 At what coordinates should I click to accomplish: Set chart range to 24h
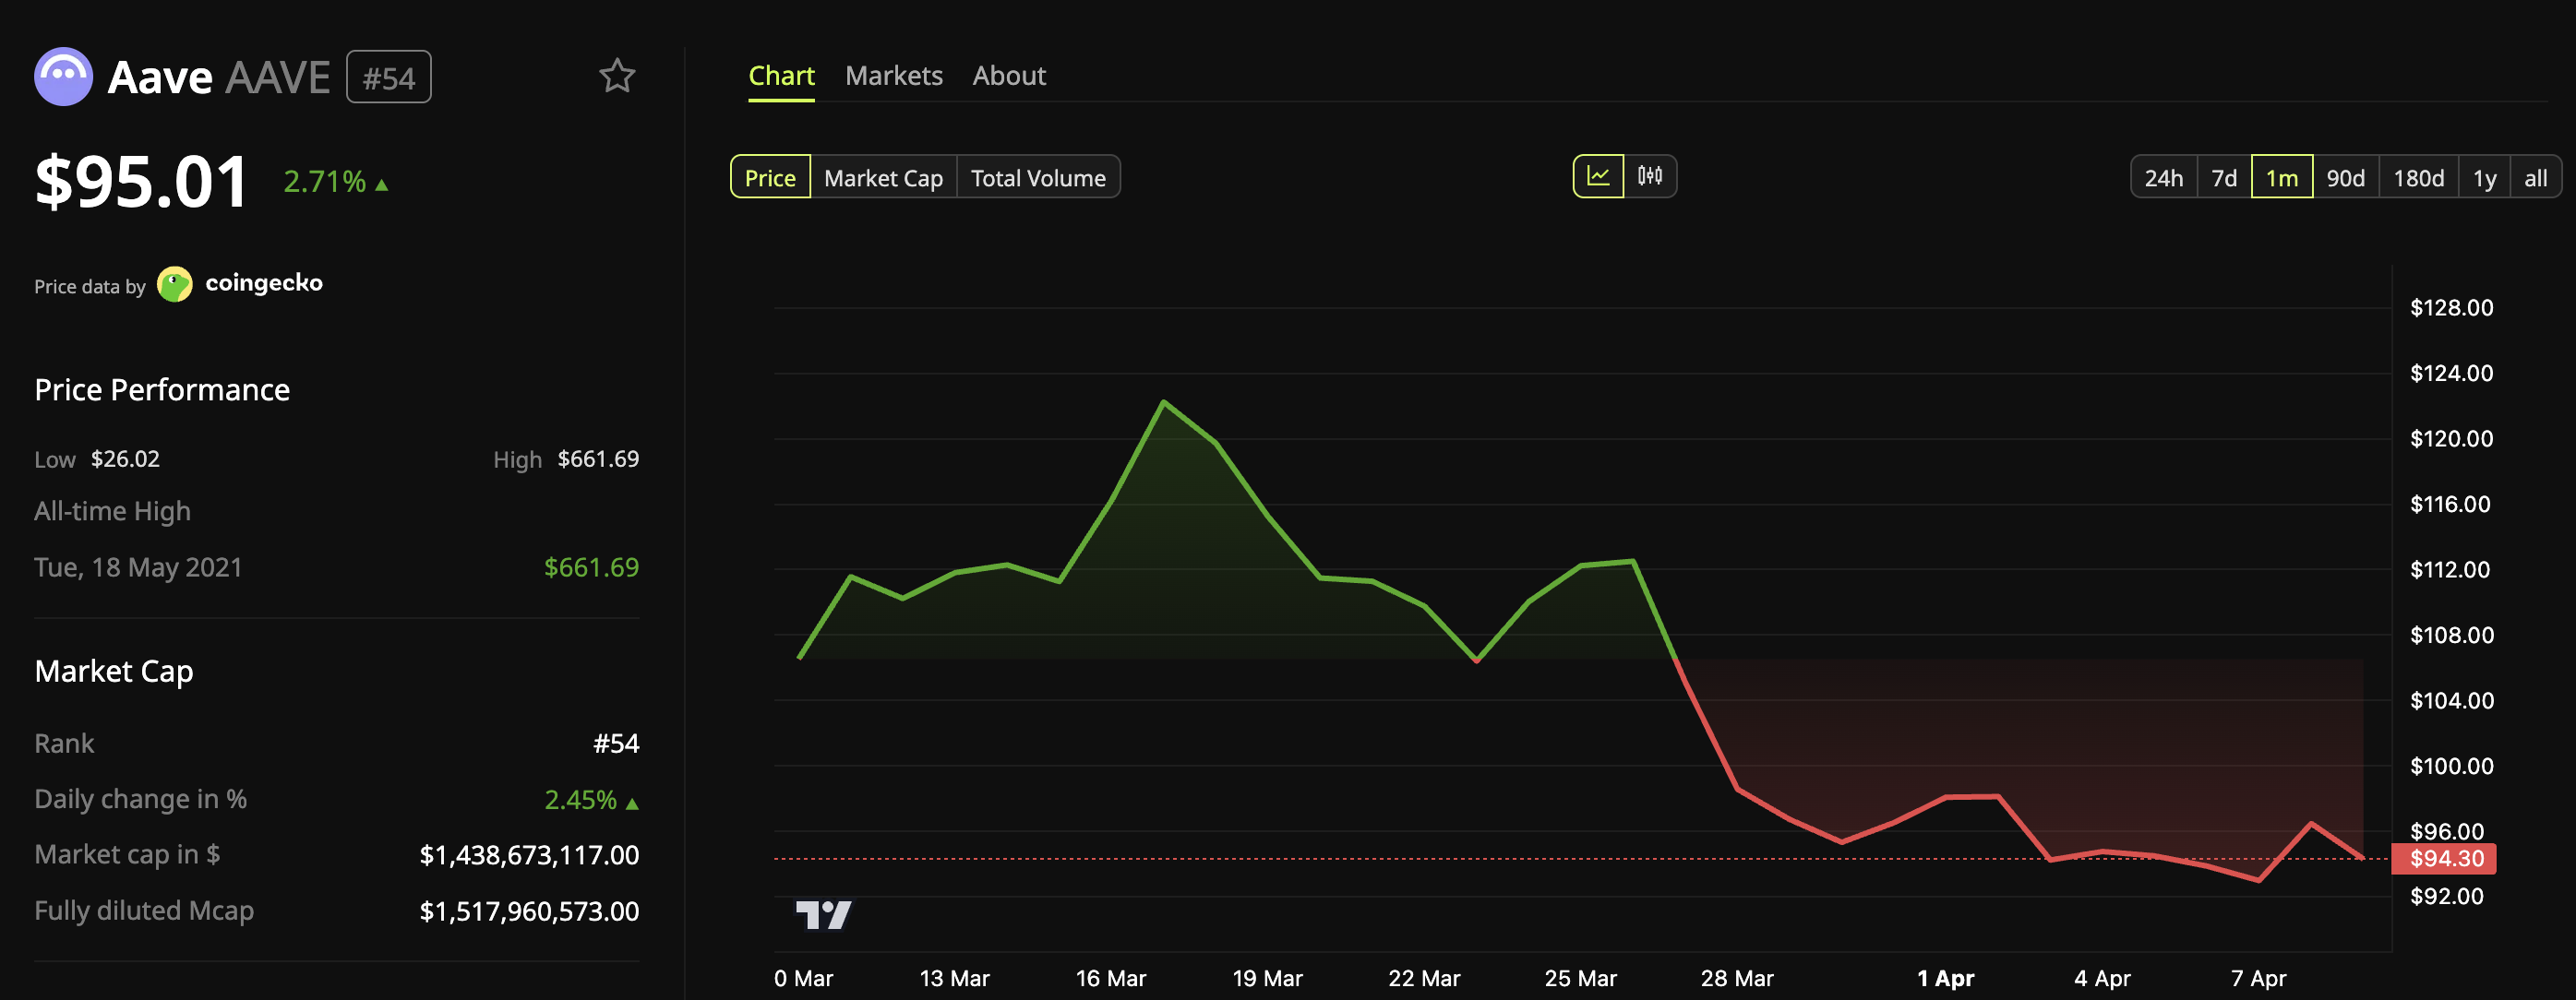point(2163,178)
